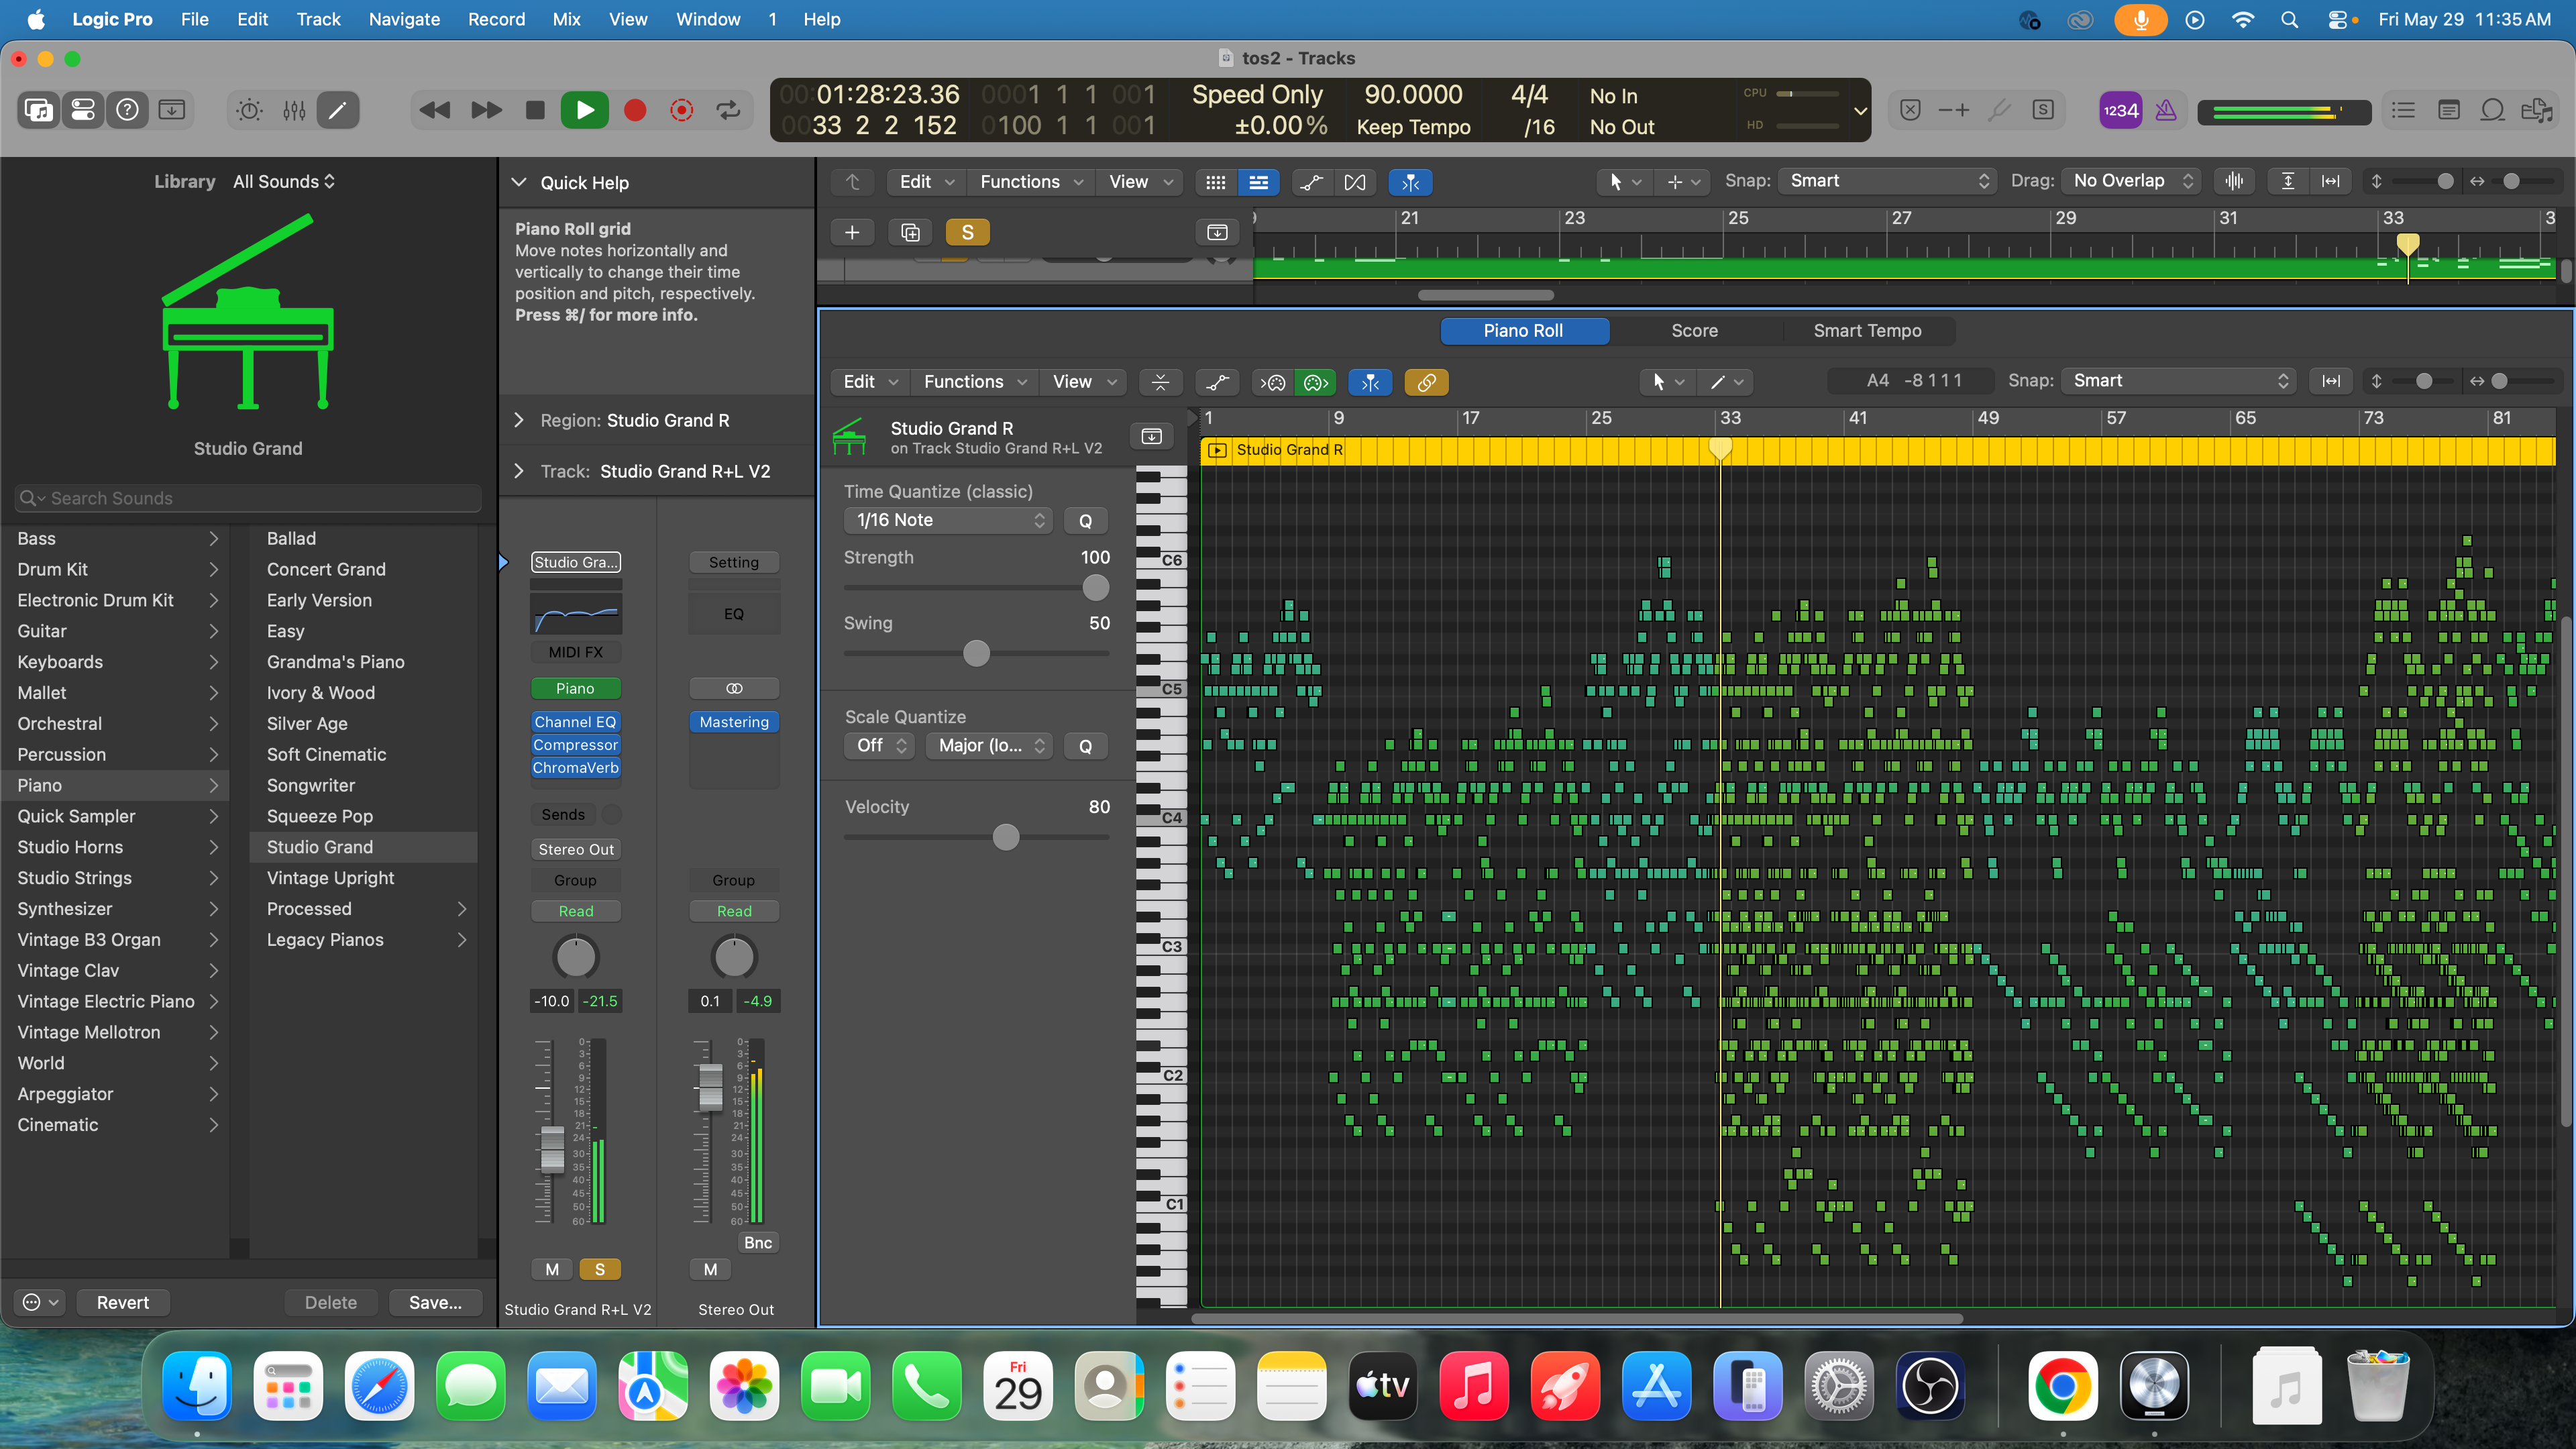Toggle Solo on Studio Grand R+L V2 strip
This screenshot has width=2576, height=1449.
point(600,1269)
